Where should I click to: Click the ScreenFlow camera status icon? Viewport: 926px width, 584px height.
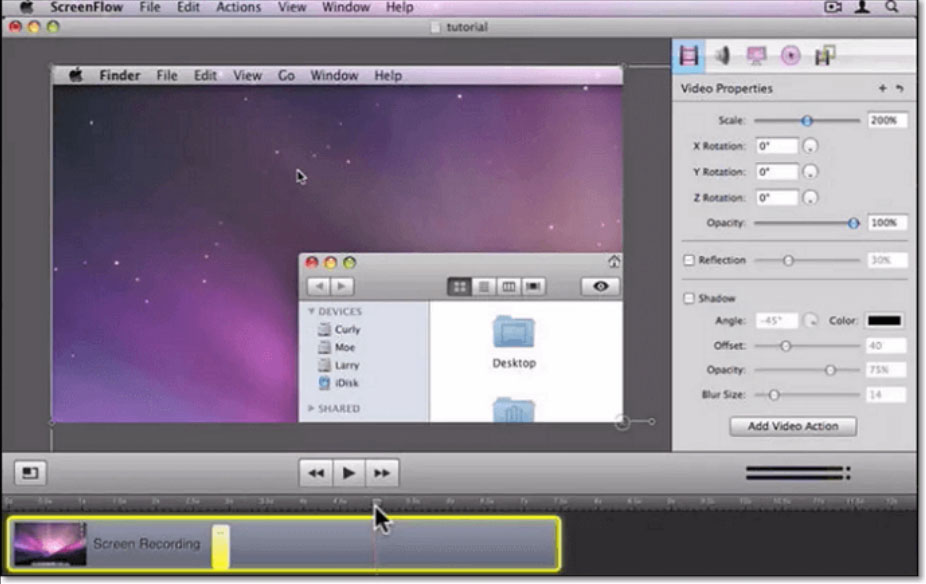(833, 7)
